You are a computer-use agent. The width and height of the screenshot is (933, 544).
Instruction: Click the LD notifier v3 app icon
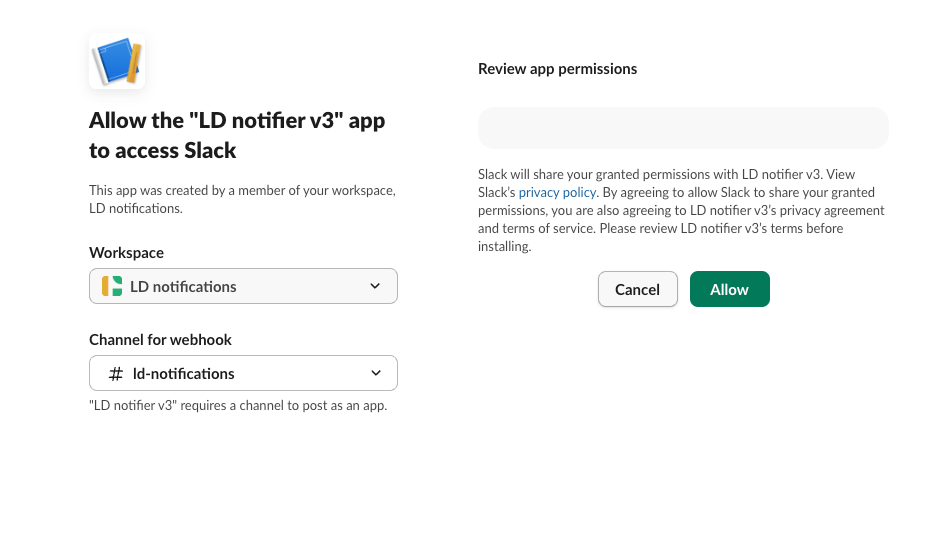click(117, 61)
